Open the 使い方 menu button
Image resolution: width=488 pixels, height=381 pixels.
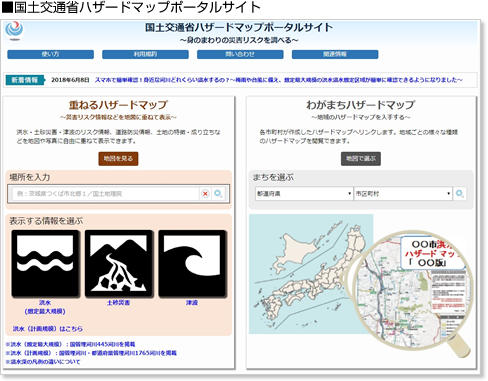coord(51,54)
